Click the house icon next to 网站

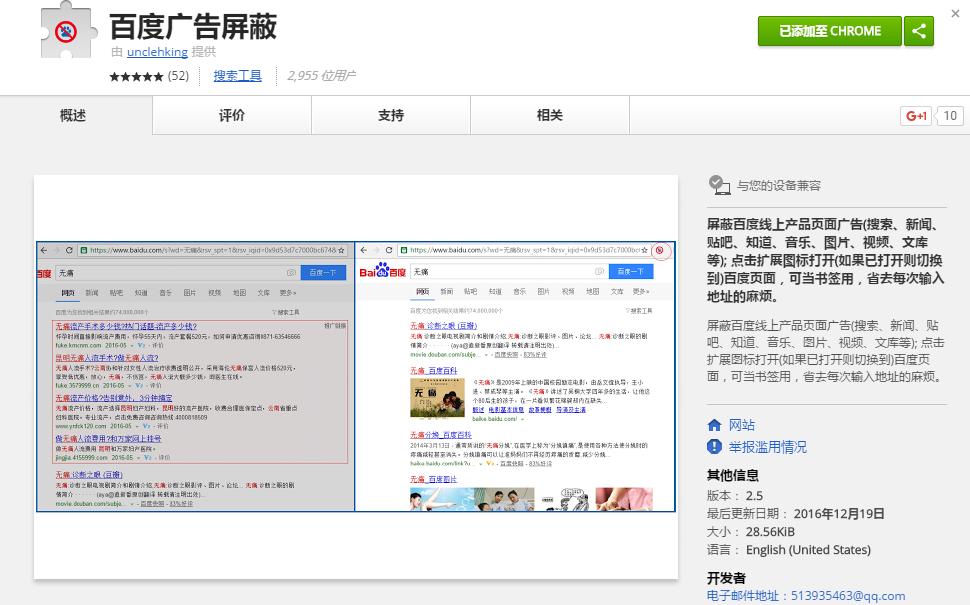[713, 423]
